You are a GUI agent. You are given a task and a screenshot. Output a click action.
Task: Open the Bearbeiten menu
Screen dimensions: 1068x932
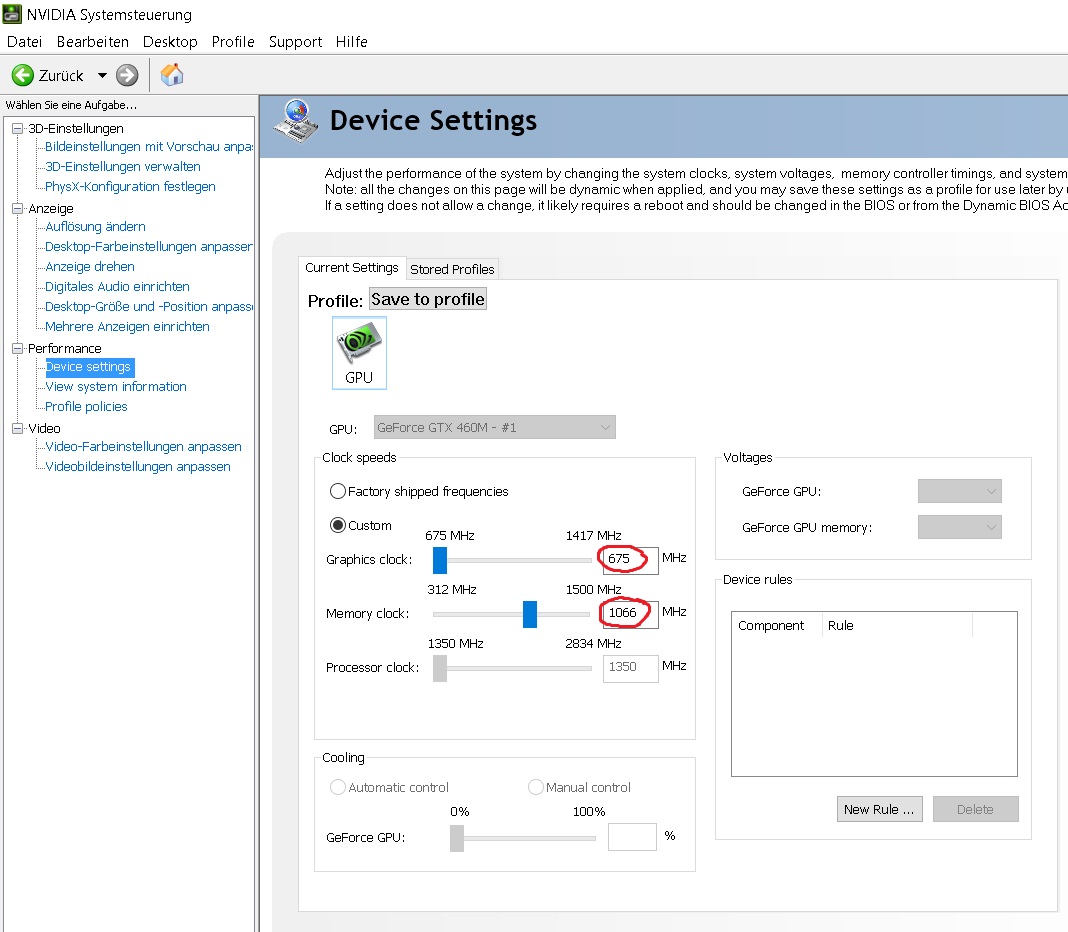click(x=93, y=42)
